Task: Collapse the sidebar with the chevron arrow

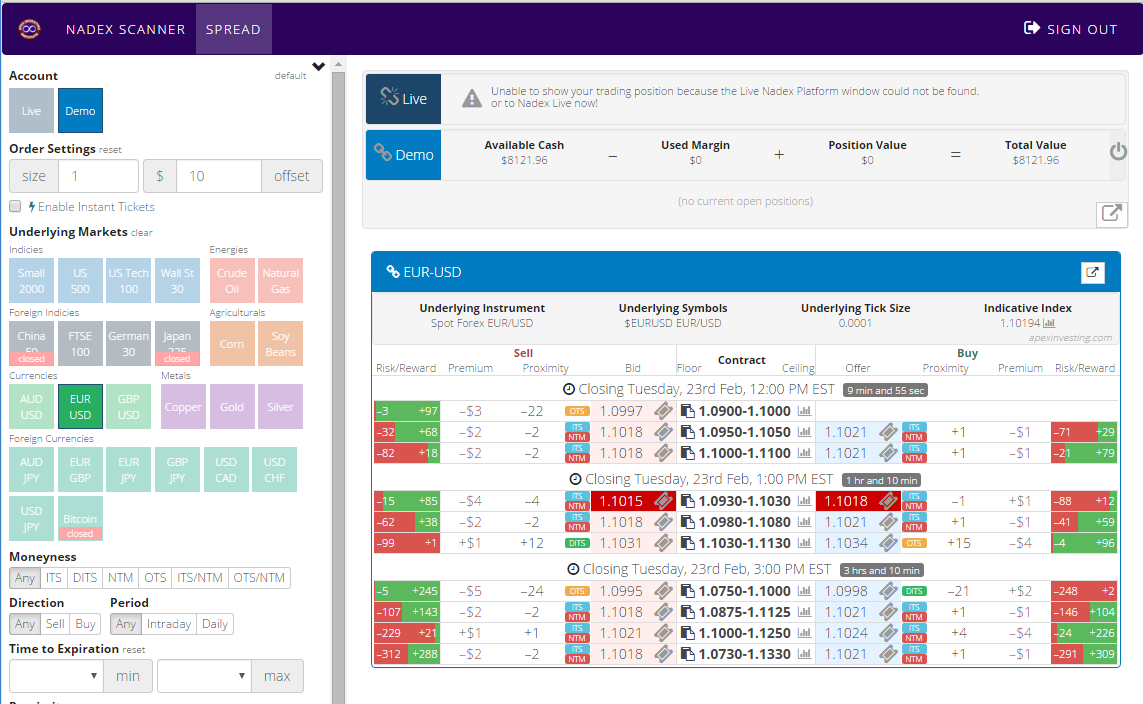Action: pos(319,68)
